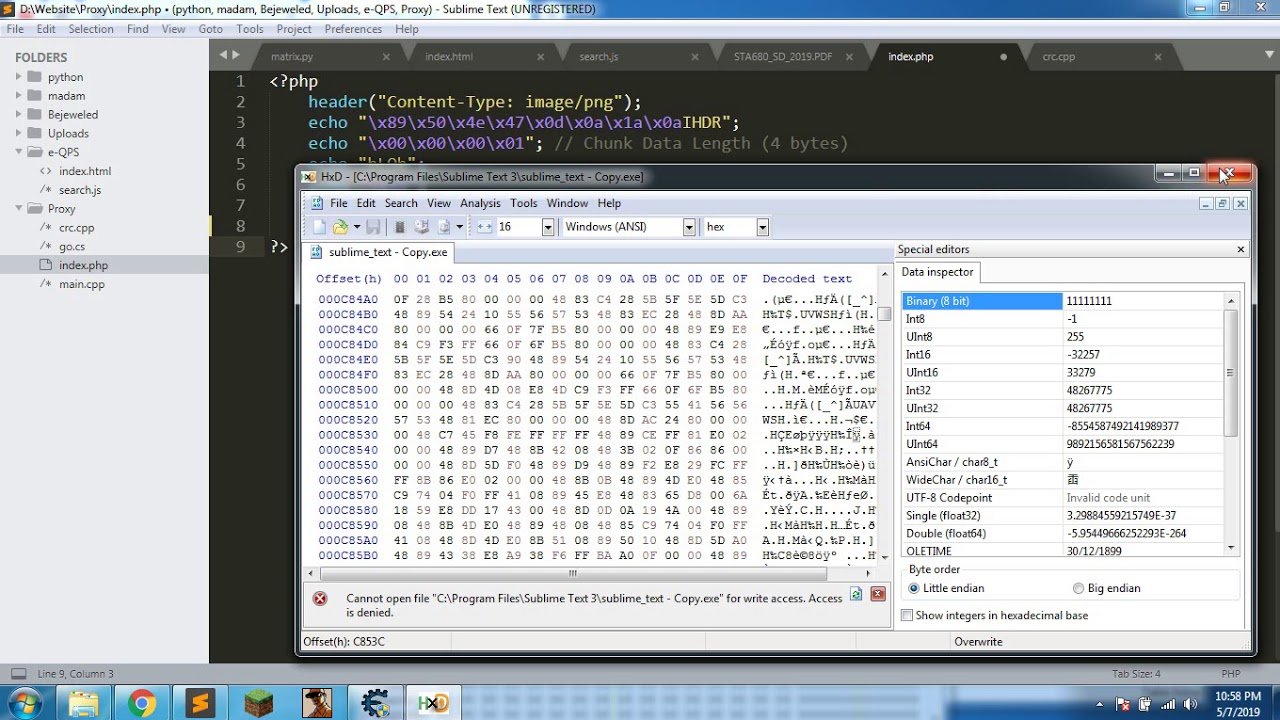Expand Bejeweled folder in sidebar

[x=18, y=115]
